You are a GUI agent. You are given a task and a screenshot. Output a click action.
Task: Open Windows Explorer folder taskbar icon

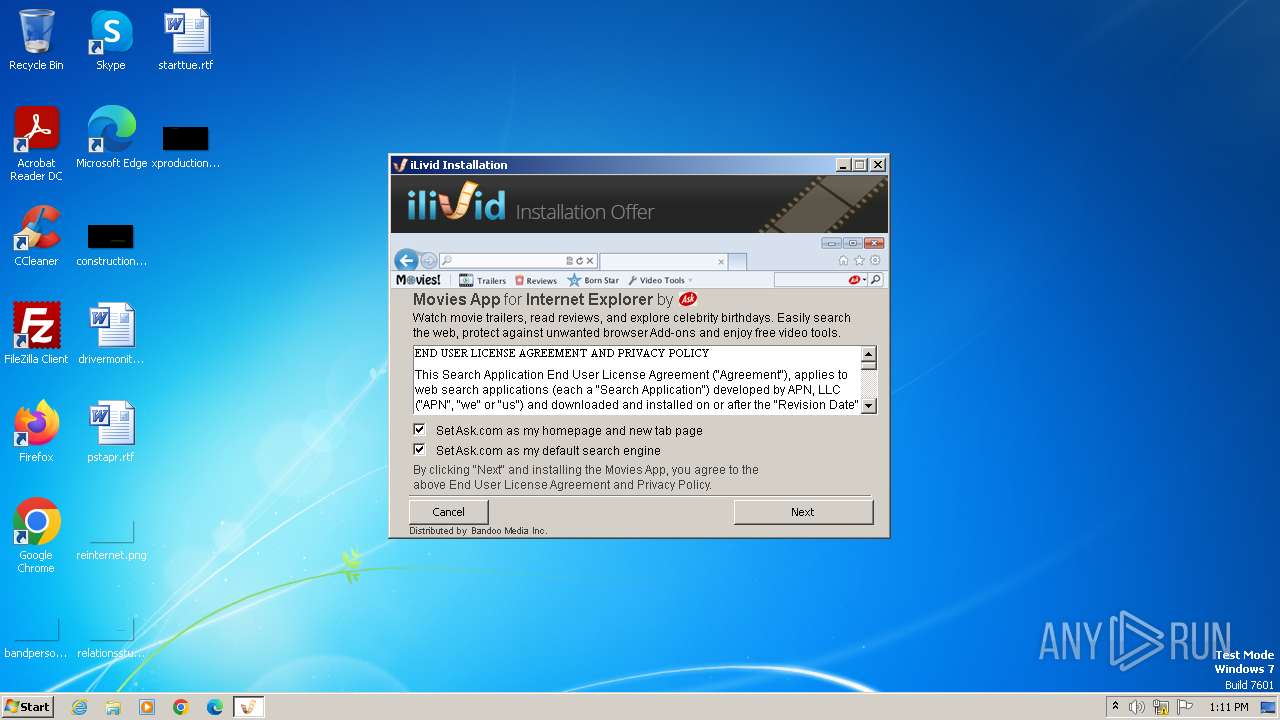point(113,707)
